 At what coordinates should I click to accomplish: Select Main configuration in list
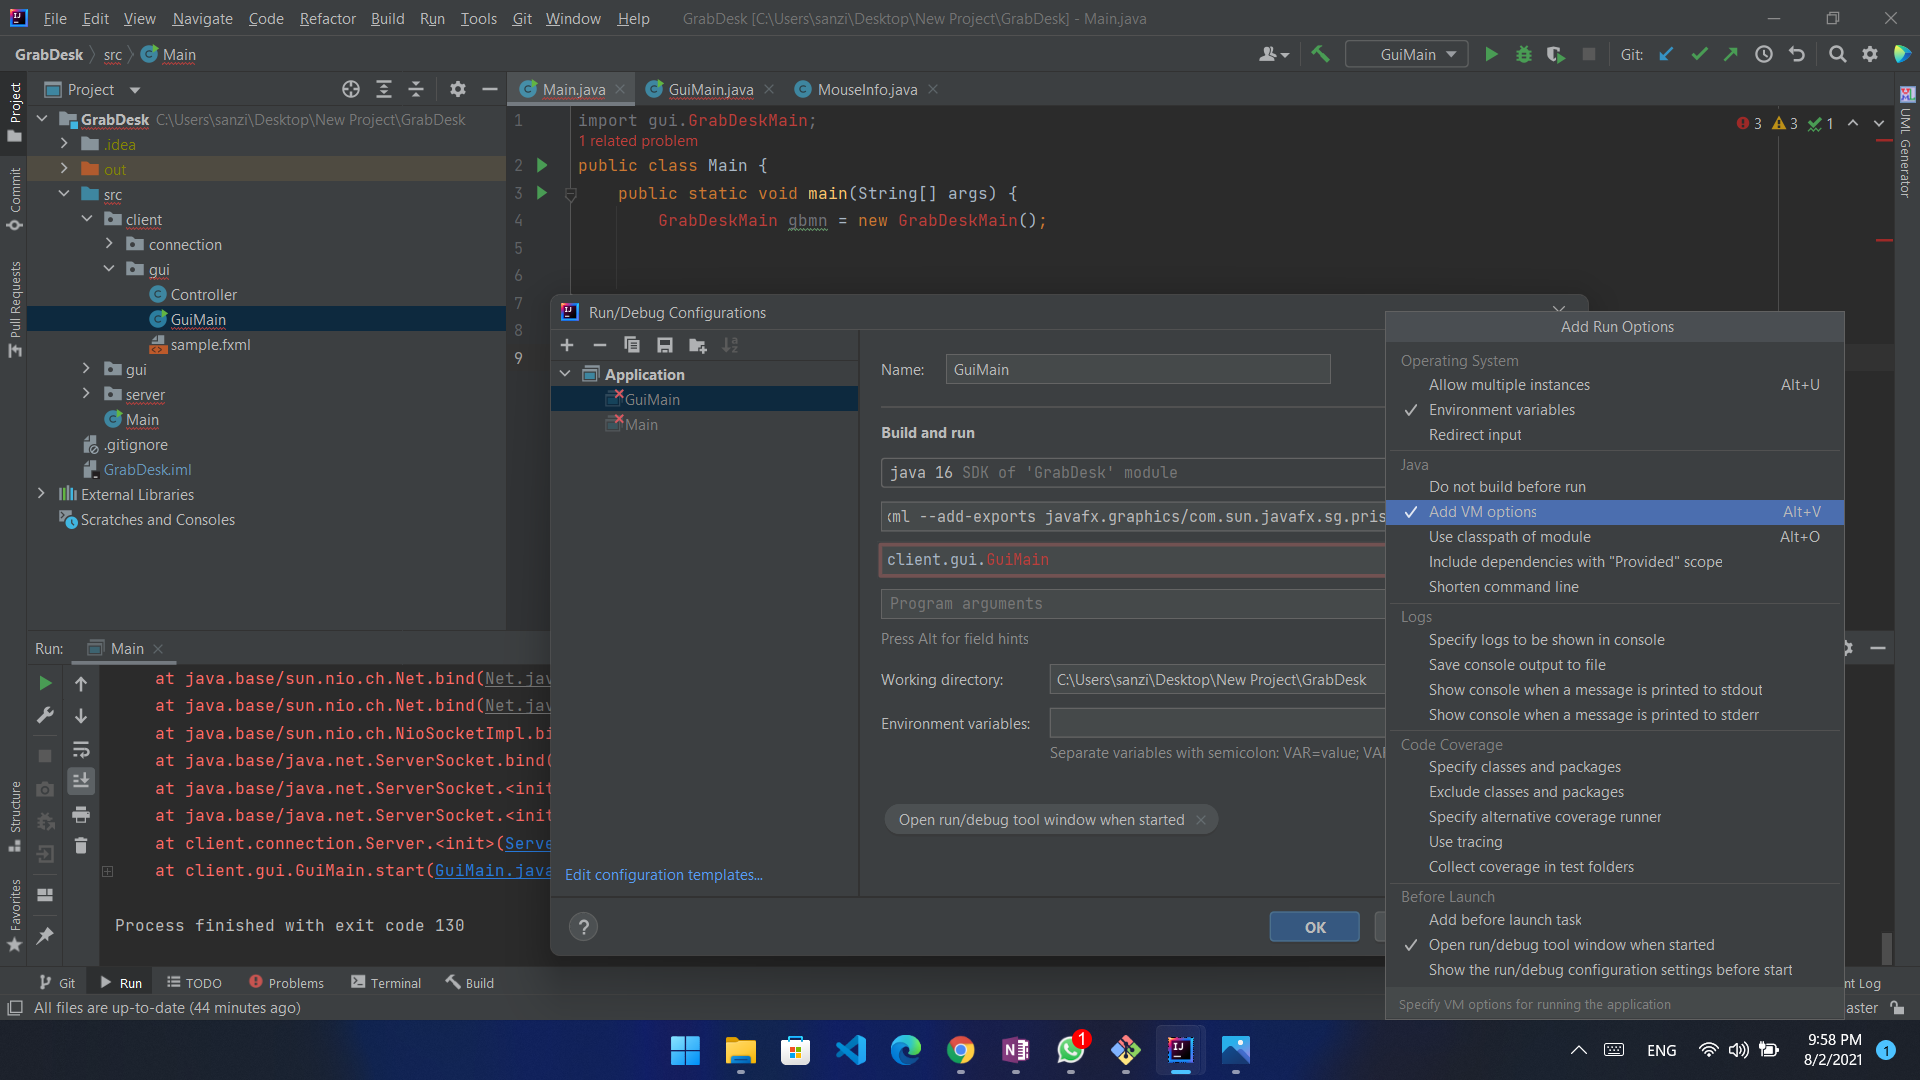[x=705, y=424]
